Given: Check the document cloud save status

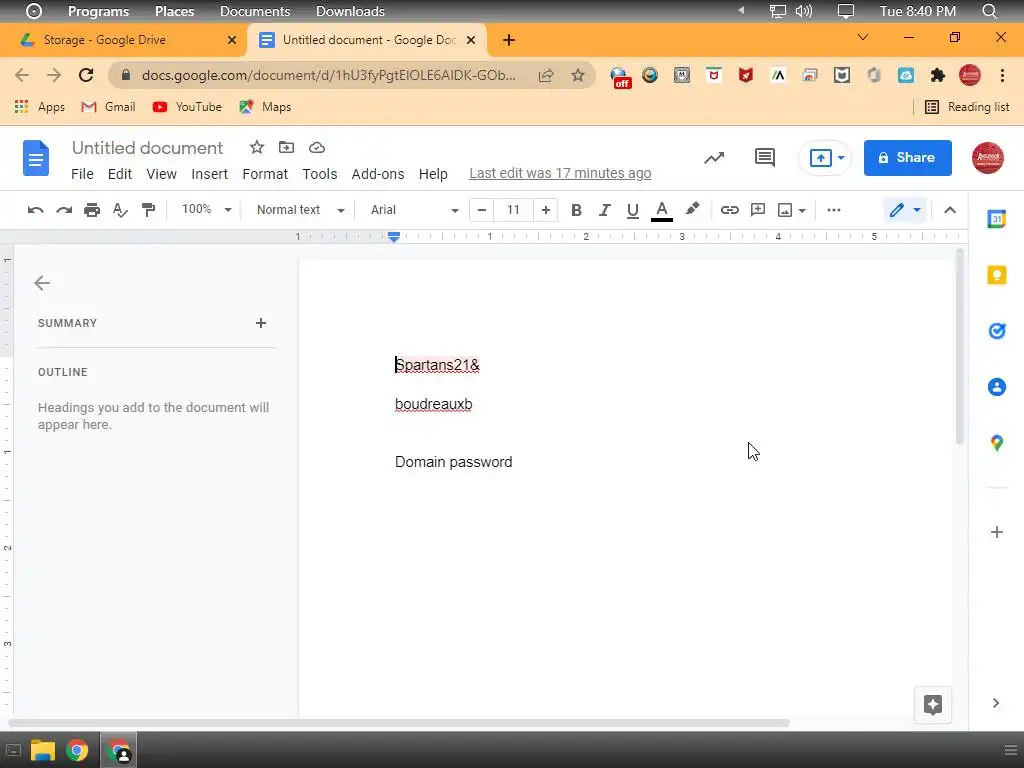Looking at the screenshot, I should (x=317, y=148).
